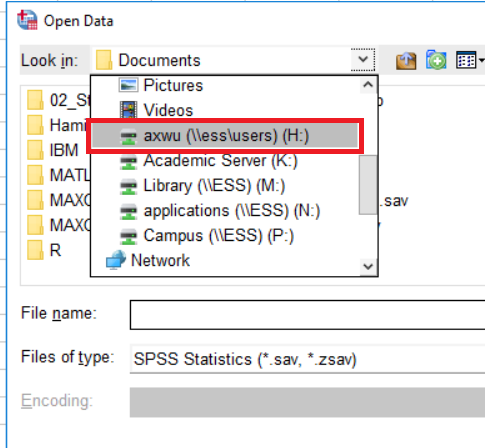
Task: Select the Hami folder in file list
Action: (58, 125)
